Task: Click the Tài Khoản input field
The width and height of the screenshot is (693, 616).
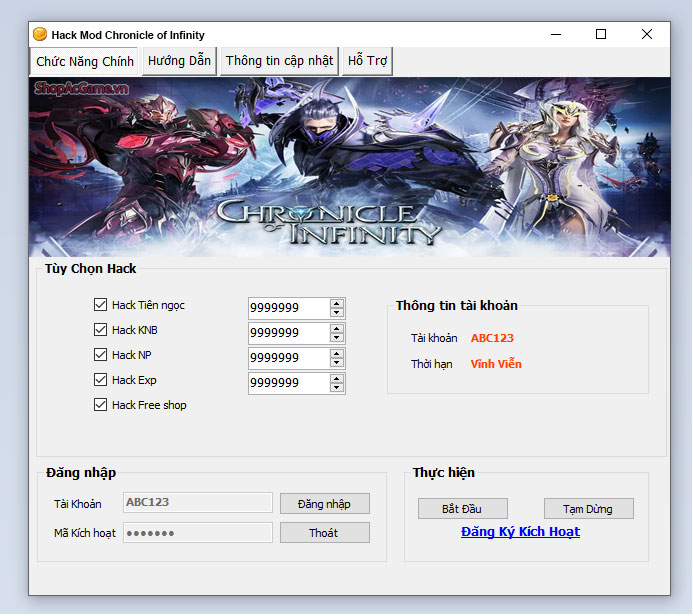Action: (198, 502)
